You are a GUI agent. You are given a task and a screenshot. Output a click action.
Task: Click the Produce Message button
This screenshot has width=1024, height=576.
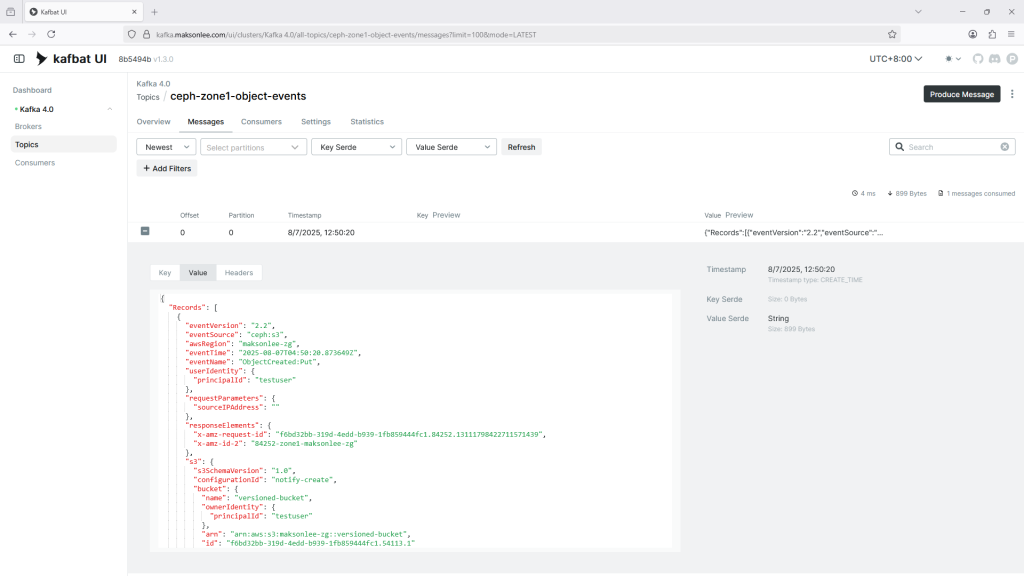(x=962, y=94)
